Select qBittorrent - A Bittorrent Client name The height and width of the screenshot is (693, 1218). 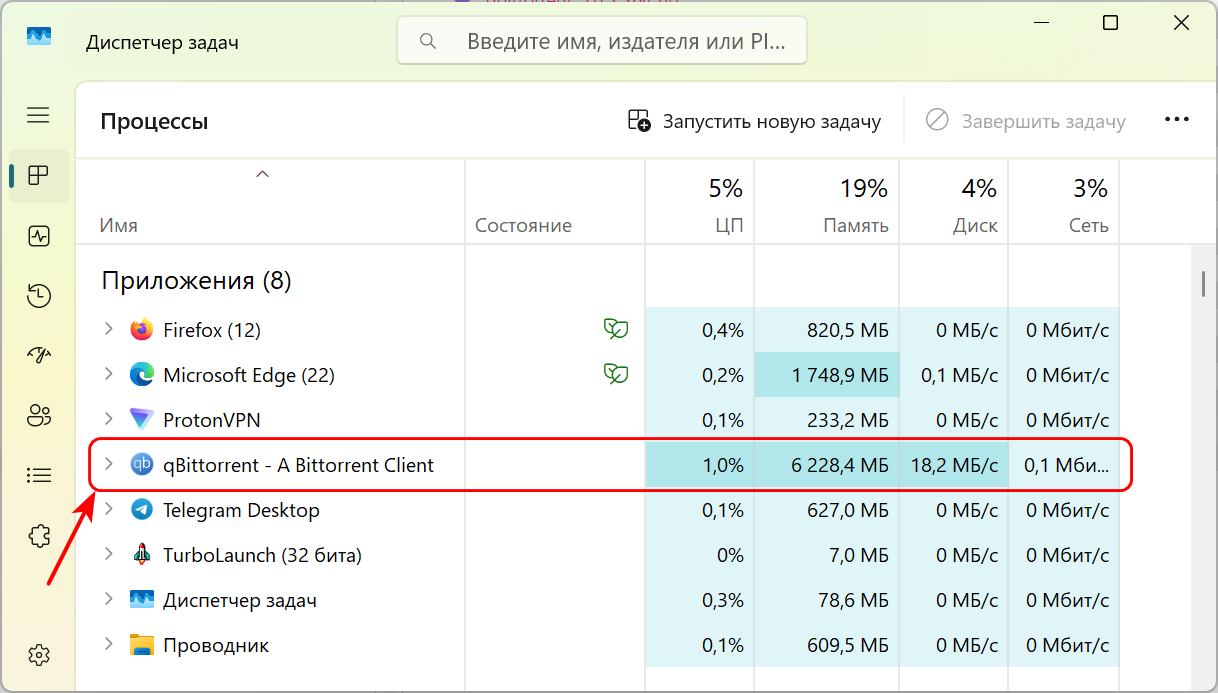point(298,466)
